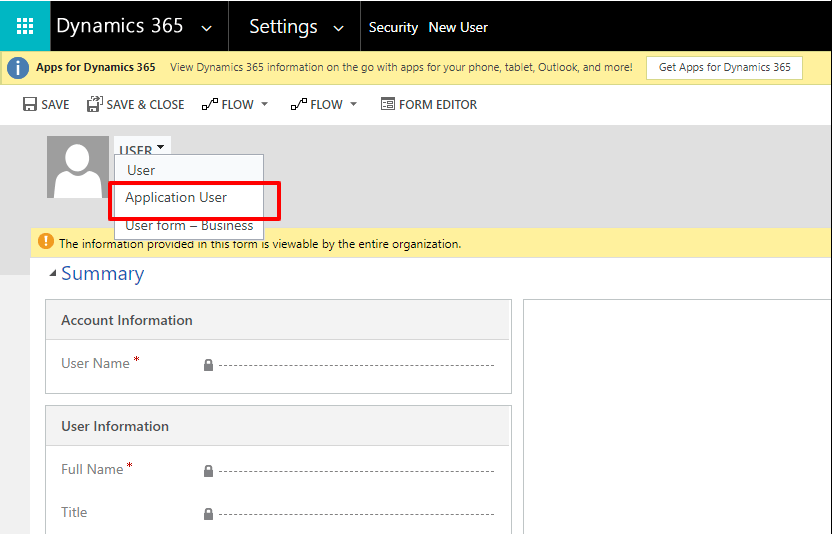Click the Form Editor icon
832x534 pixels.
388,104
